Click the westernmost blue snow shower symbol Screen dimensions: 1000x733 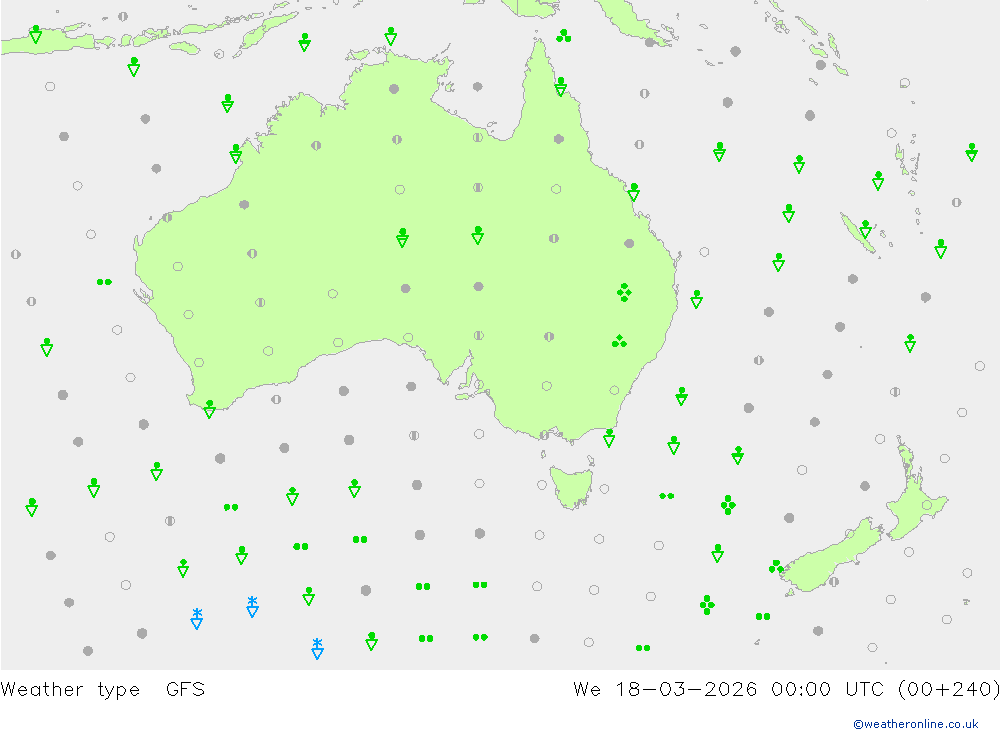pos(197,619)
